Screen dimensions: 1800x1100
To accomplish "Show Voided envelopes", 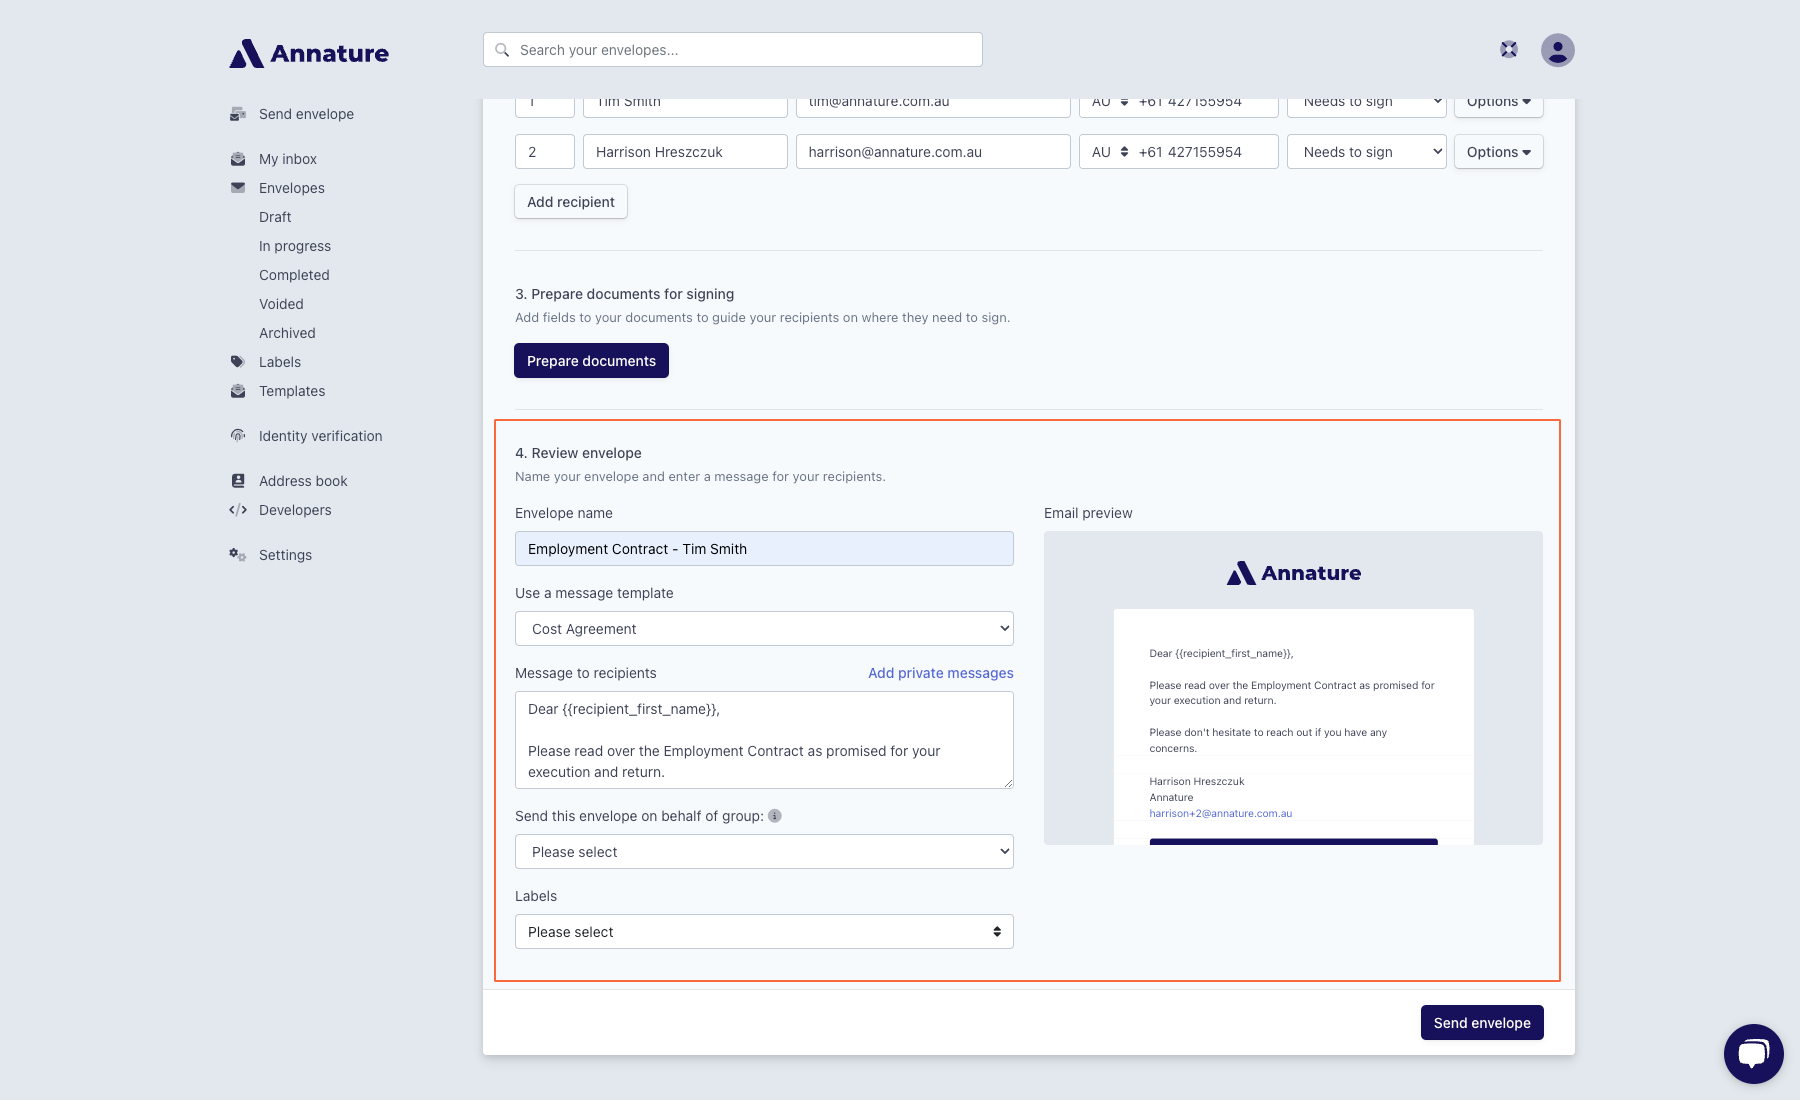I will point(281,304).
